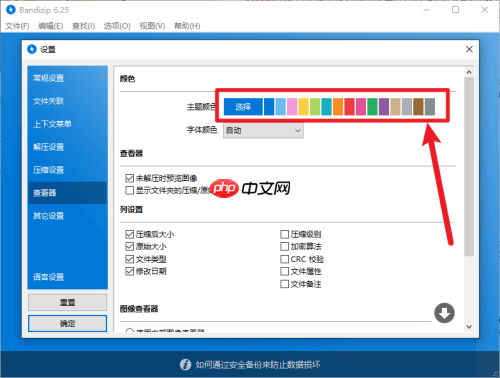
Task: Open 帮助(H) menu
Action: pos(187,26)
